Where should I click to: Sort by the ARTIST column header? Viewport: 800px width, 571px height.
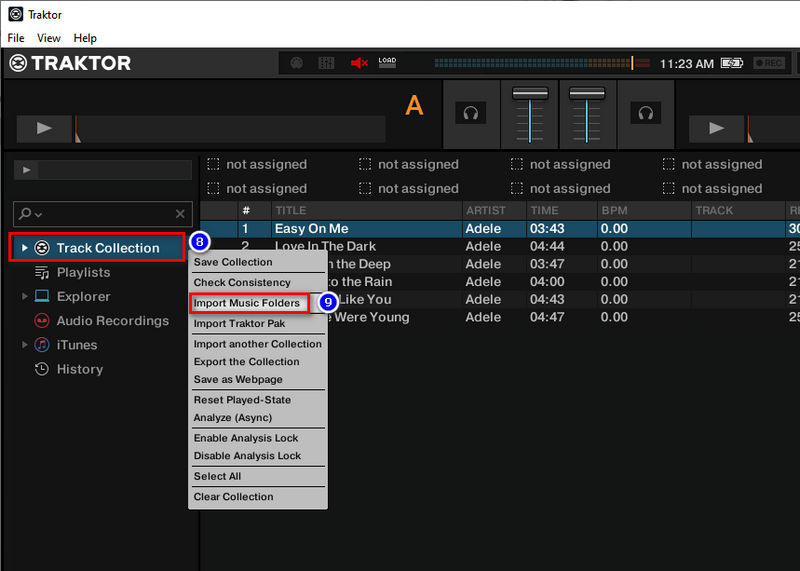click(x=494, y=210)
